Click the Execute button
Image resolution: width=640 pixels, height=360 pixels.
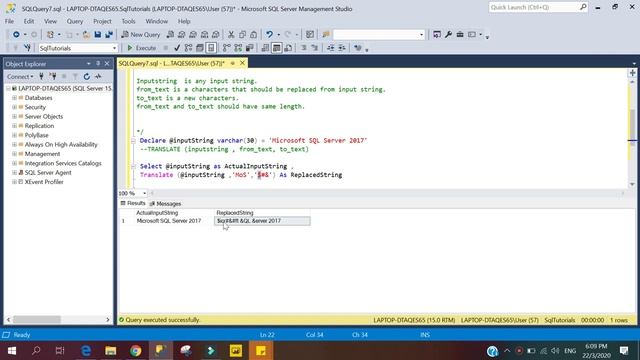click(x=141, y=48)
